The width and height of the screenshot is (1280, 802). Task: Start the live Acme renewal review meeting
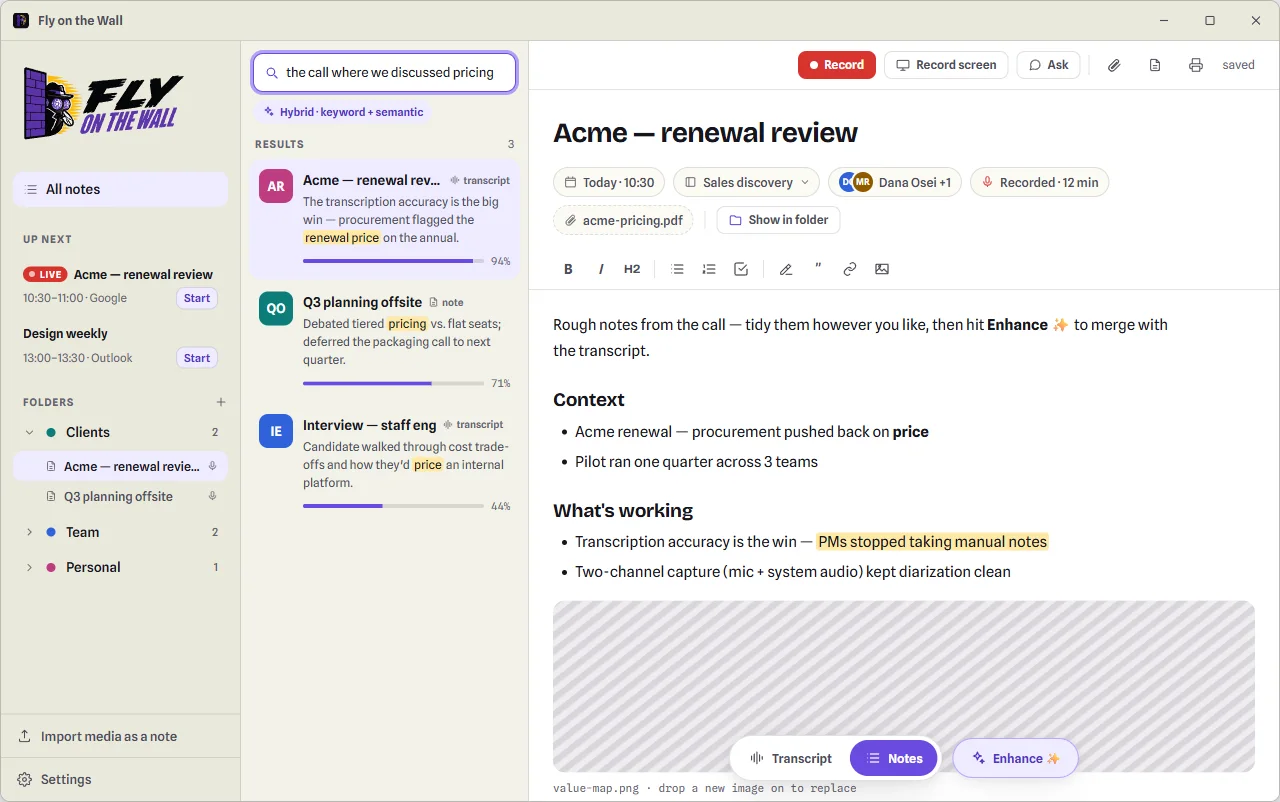[197, 298]
